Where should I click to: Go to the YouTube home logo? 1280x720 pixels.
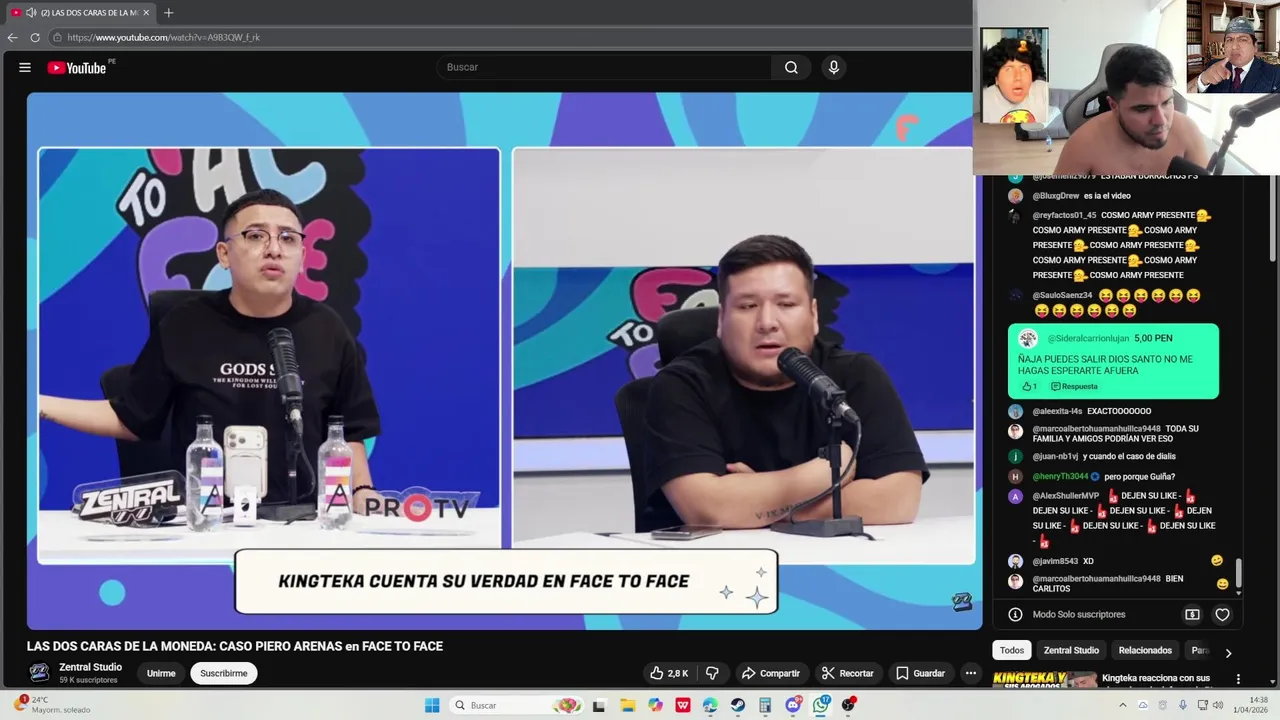77,68
